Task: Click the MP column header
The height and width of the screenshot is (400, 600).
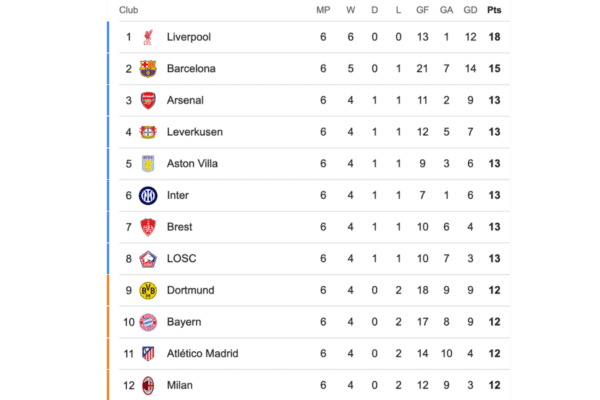Action: pos(323,10)
